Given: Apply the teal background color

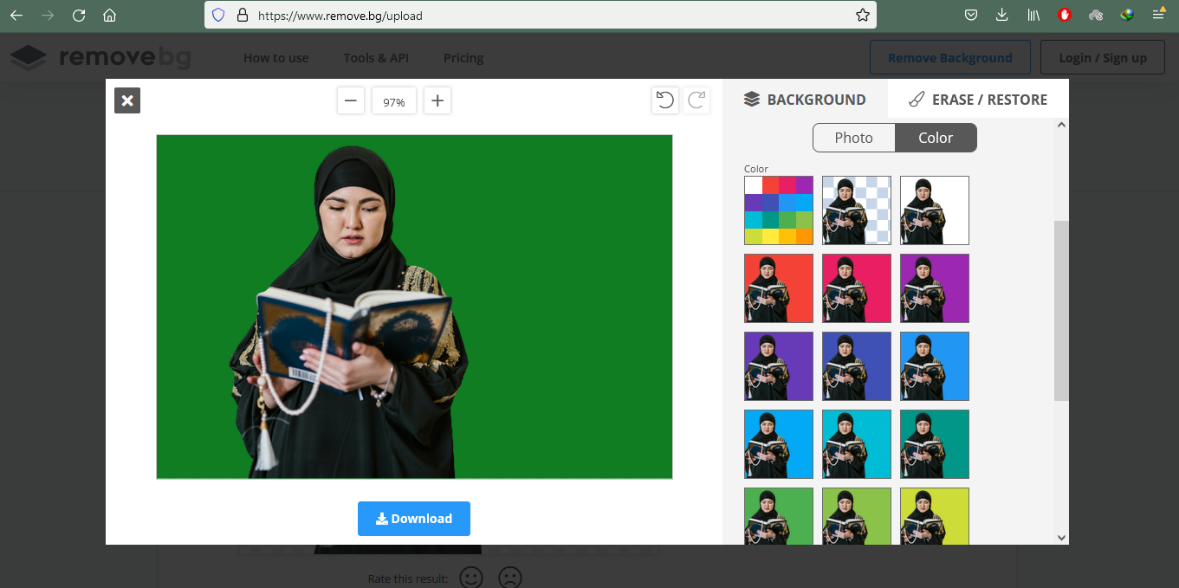Looking at the screenshot, I should [x=935, y=444].
